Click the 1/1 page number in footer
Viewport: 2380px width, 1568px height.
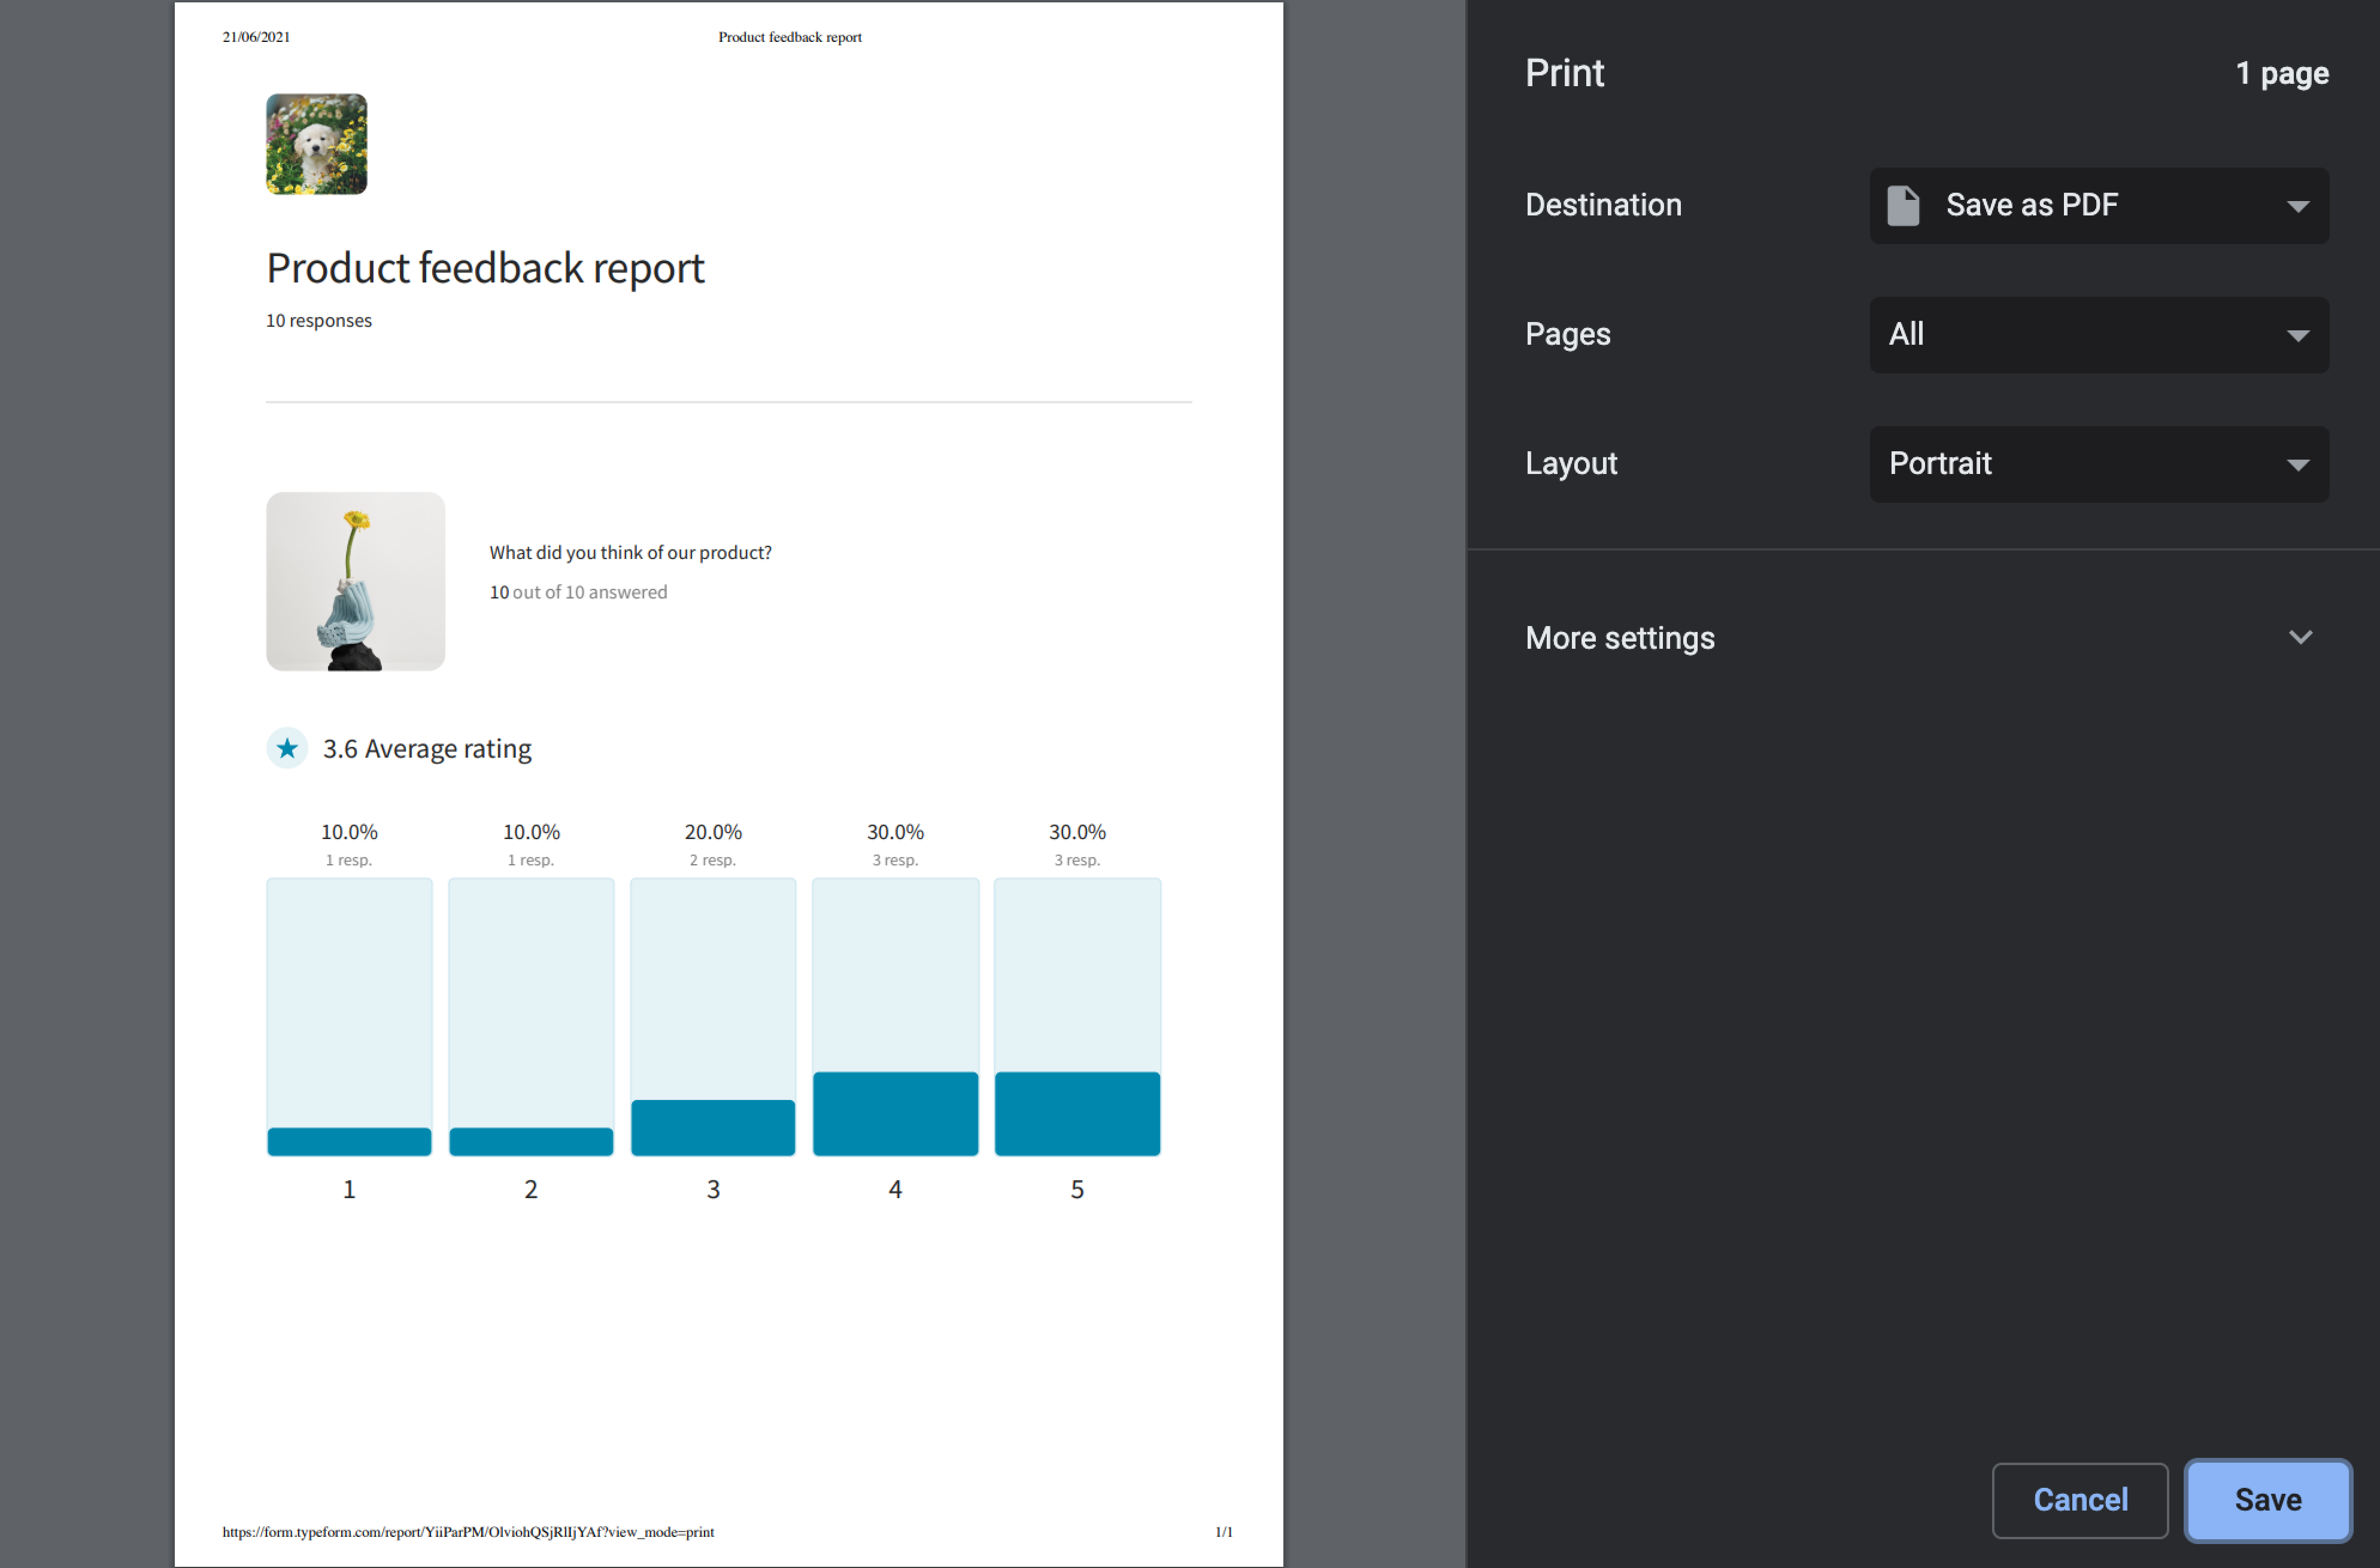pos(1224,1531)
